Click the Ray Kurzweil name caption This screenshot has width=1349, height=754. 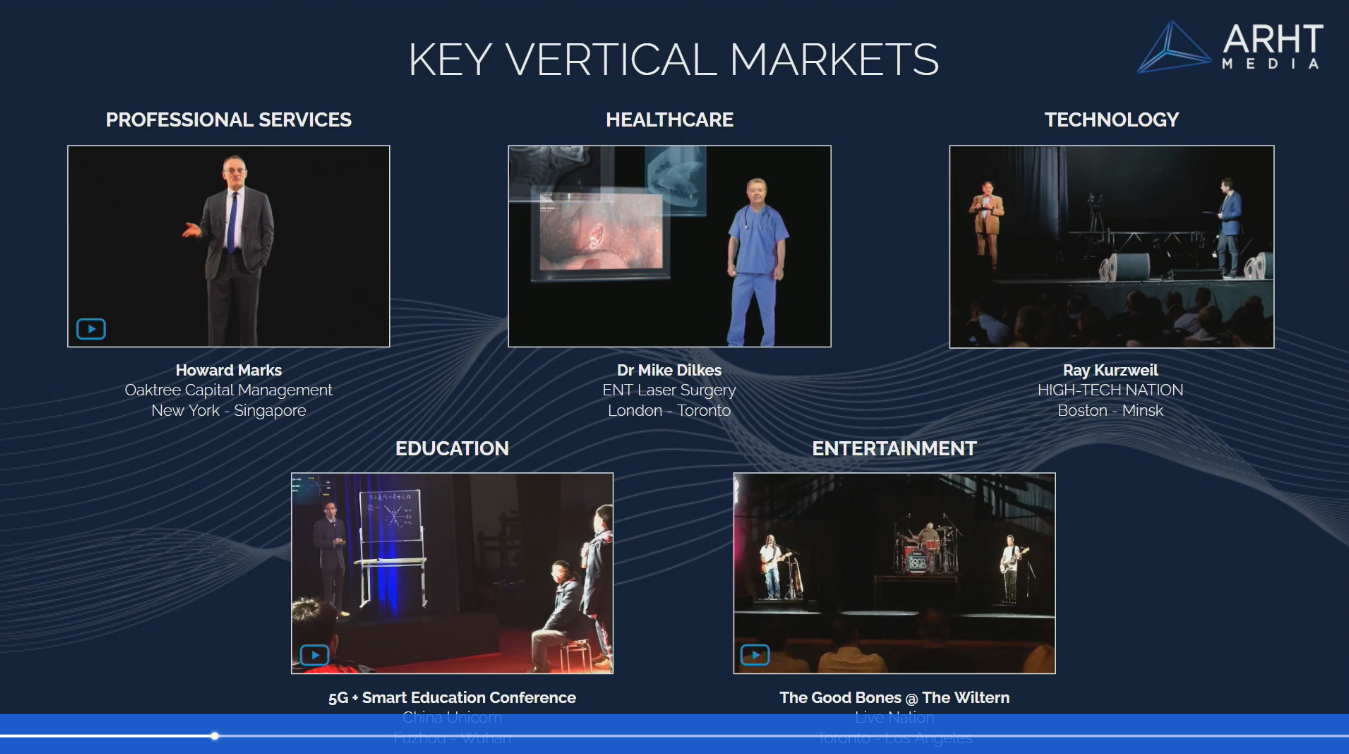point(1111,370)
